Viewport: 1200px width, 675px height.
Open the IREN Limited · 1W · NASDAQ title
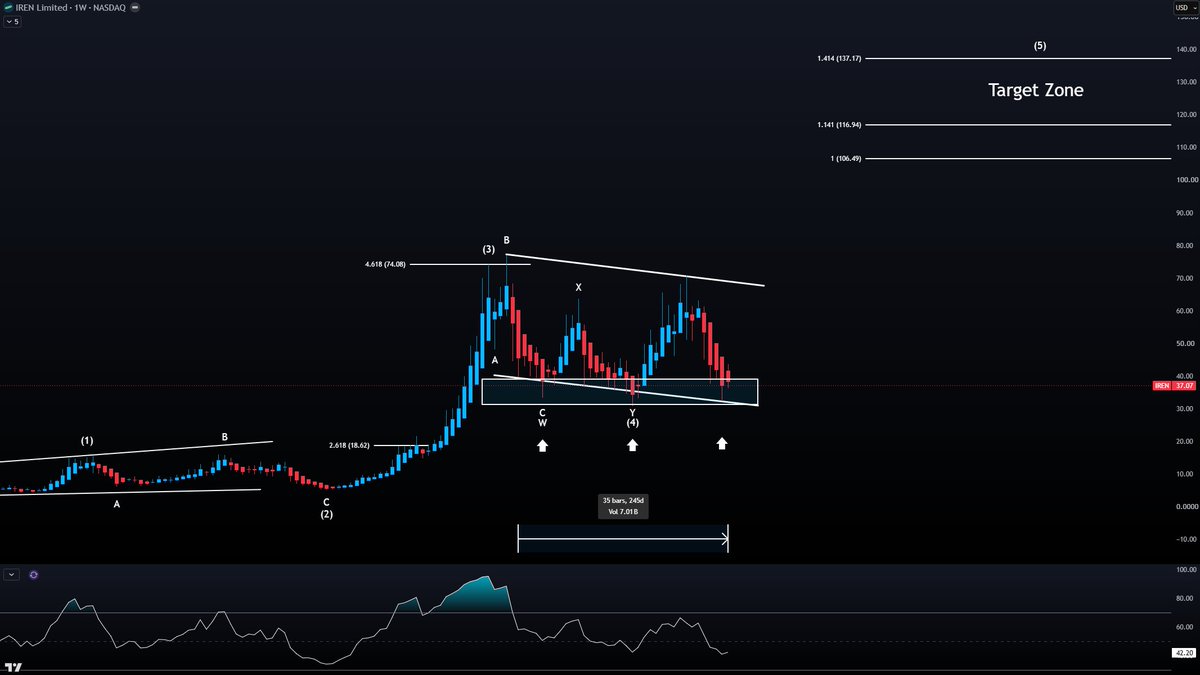[x=72, y=7]
